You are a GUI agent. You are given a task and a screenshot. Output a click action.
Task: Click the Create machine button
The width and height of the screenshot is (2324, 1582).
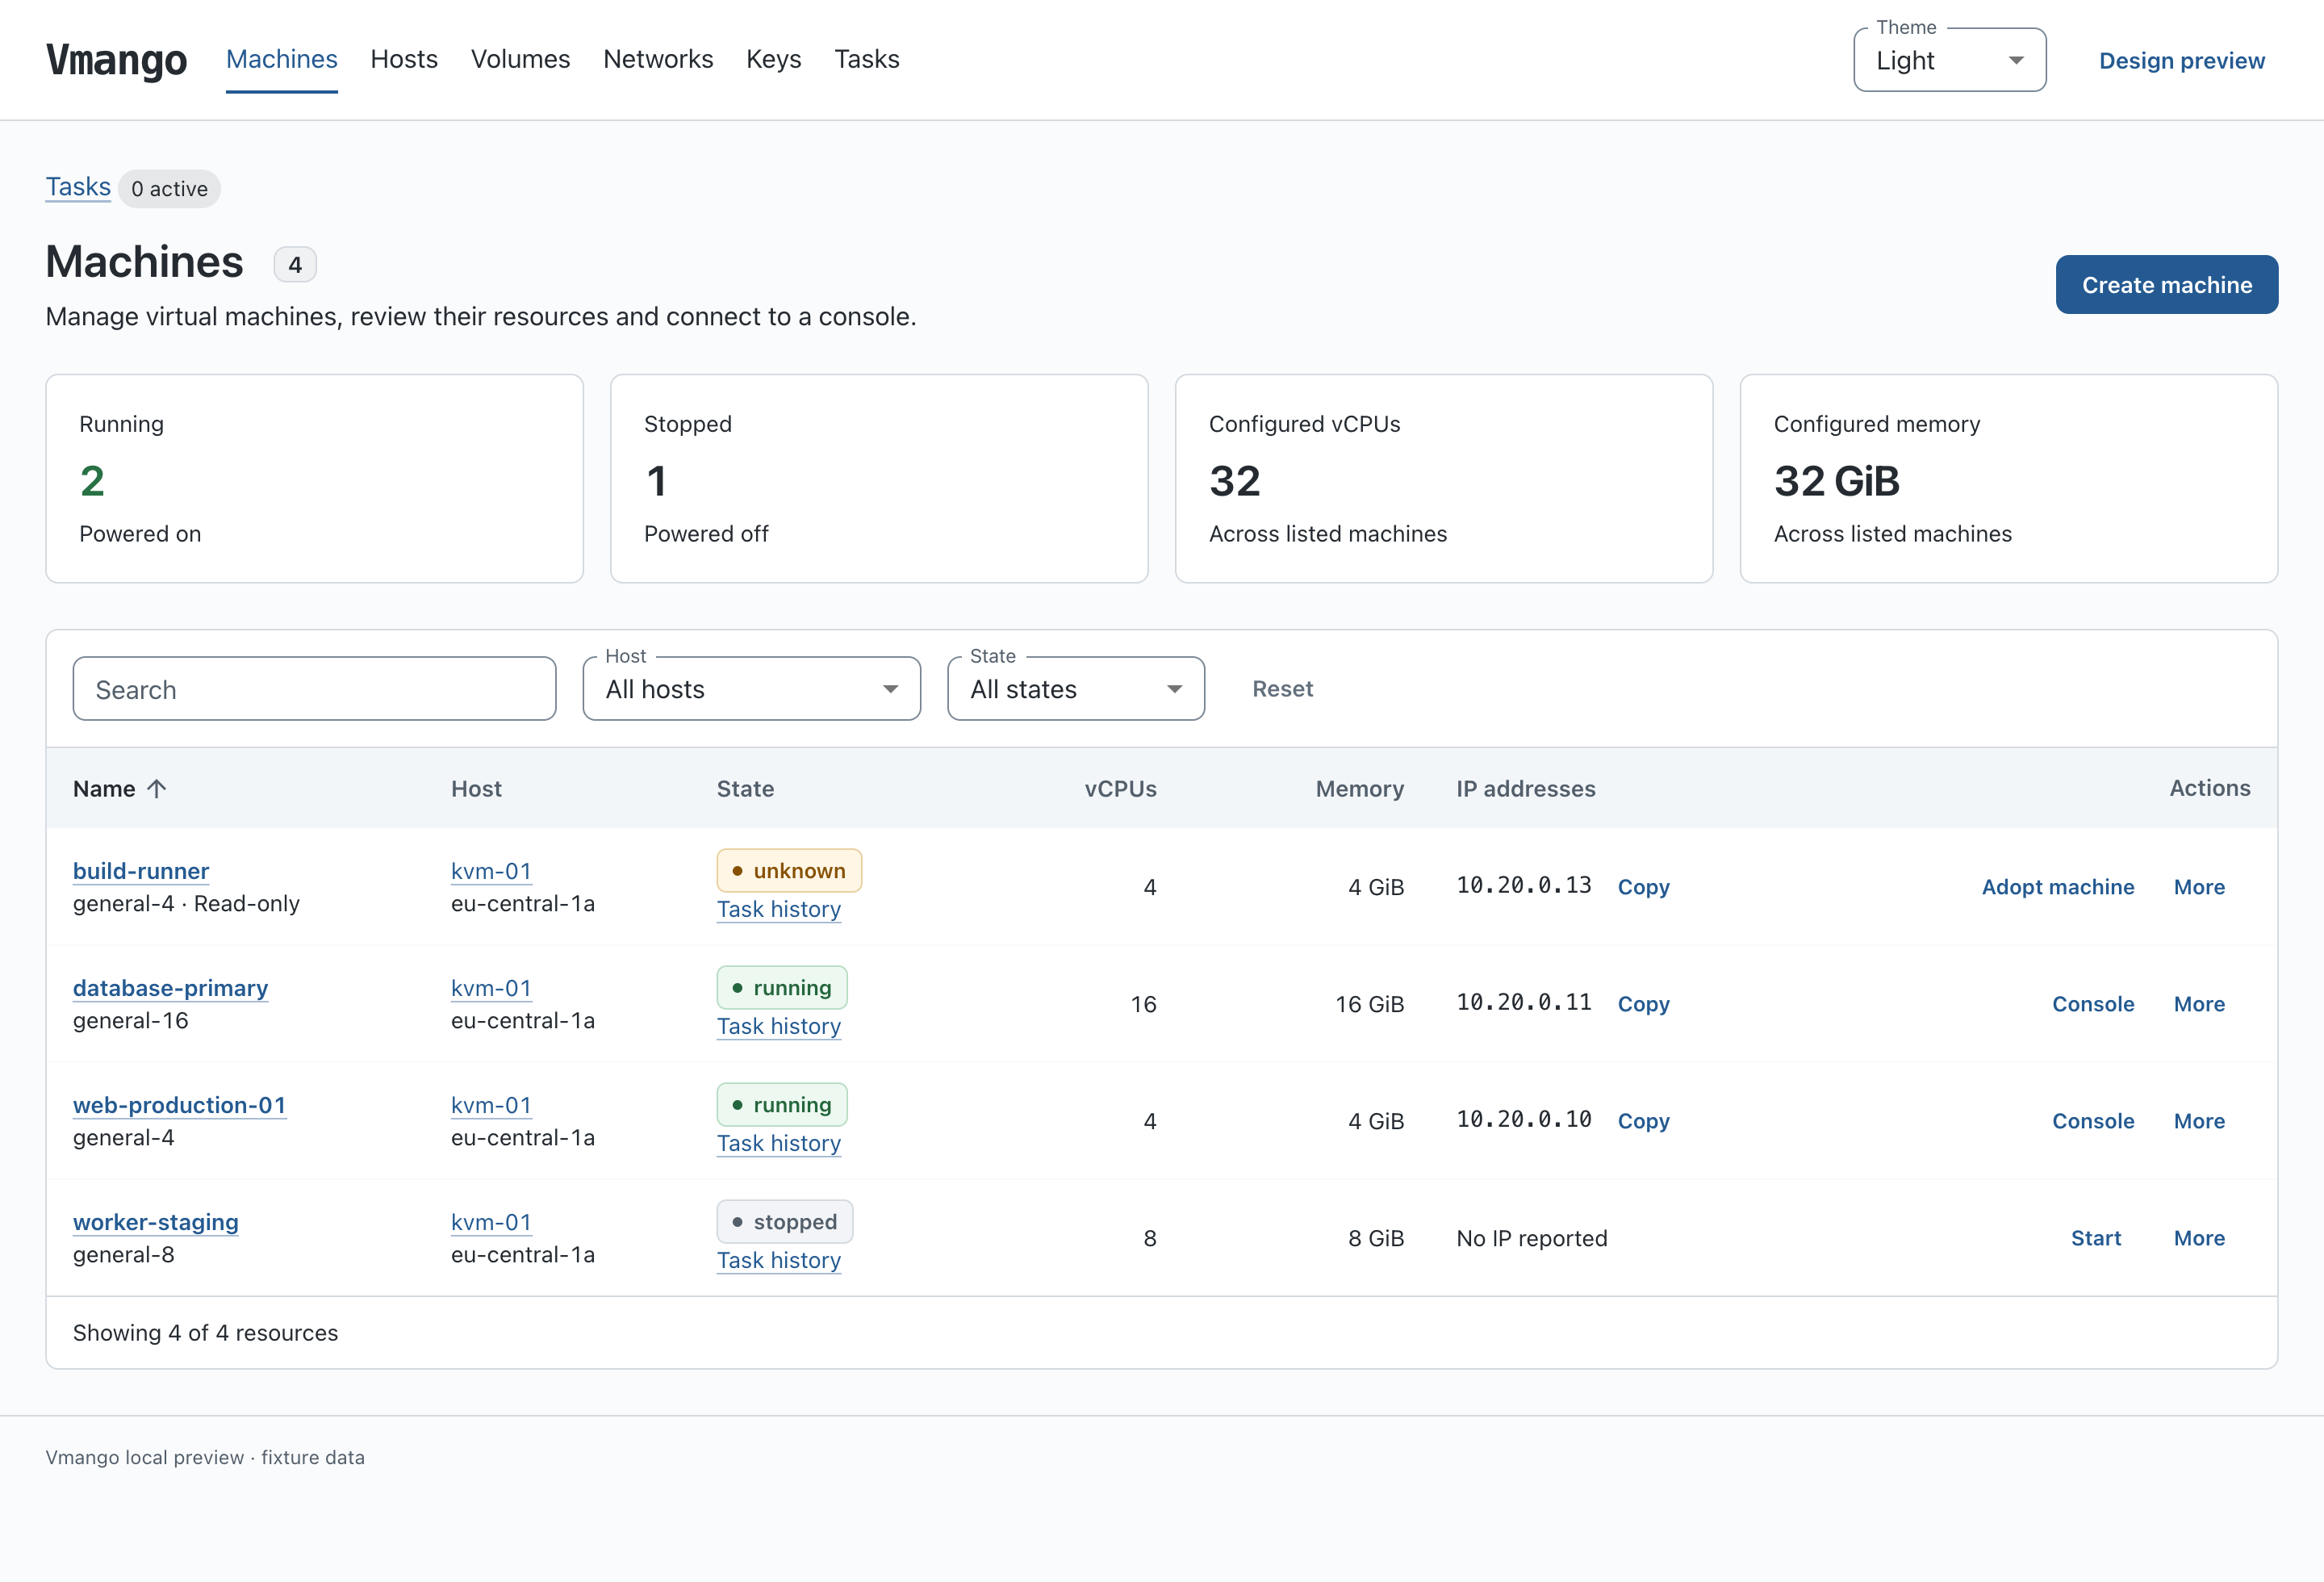2166,285
